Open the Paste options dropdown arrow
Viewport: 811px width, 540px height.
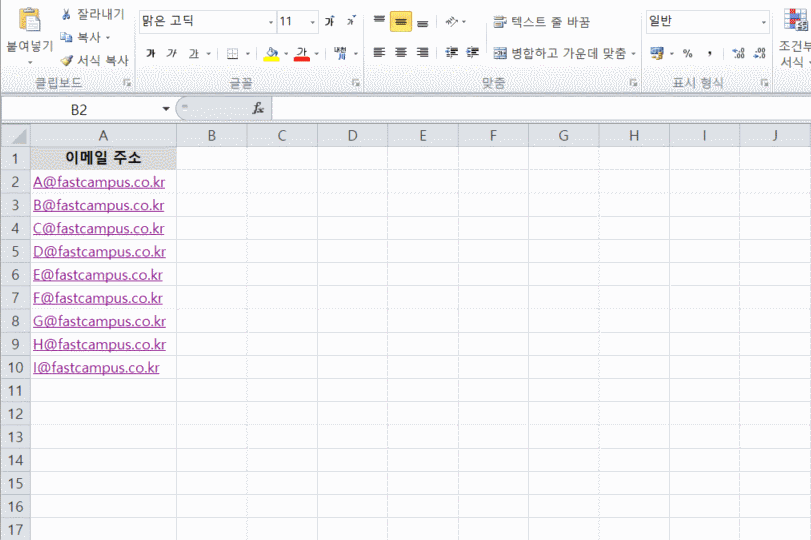[x=29, y=63]
